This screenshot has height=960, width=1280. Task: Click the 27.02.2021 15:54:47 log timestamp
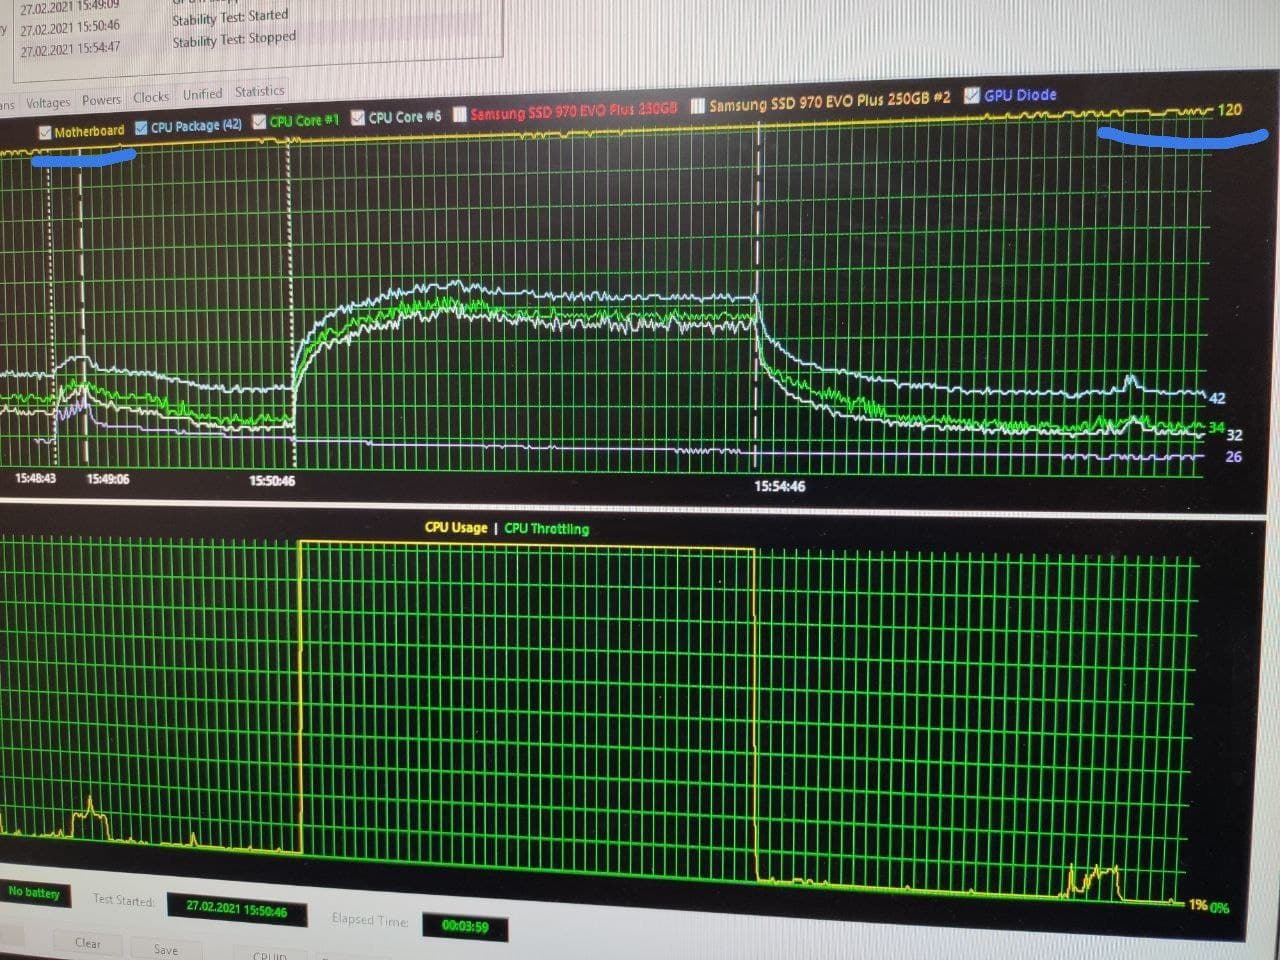click(70, 48)
